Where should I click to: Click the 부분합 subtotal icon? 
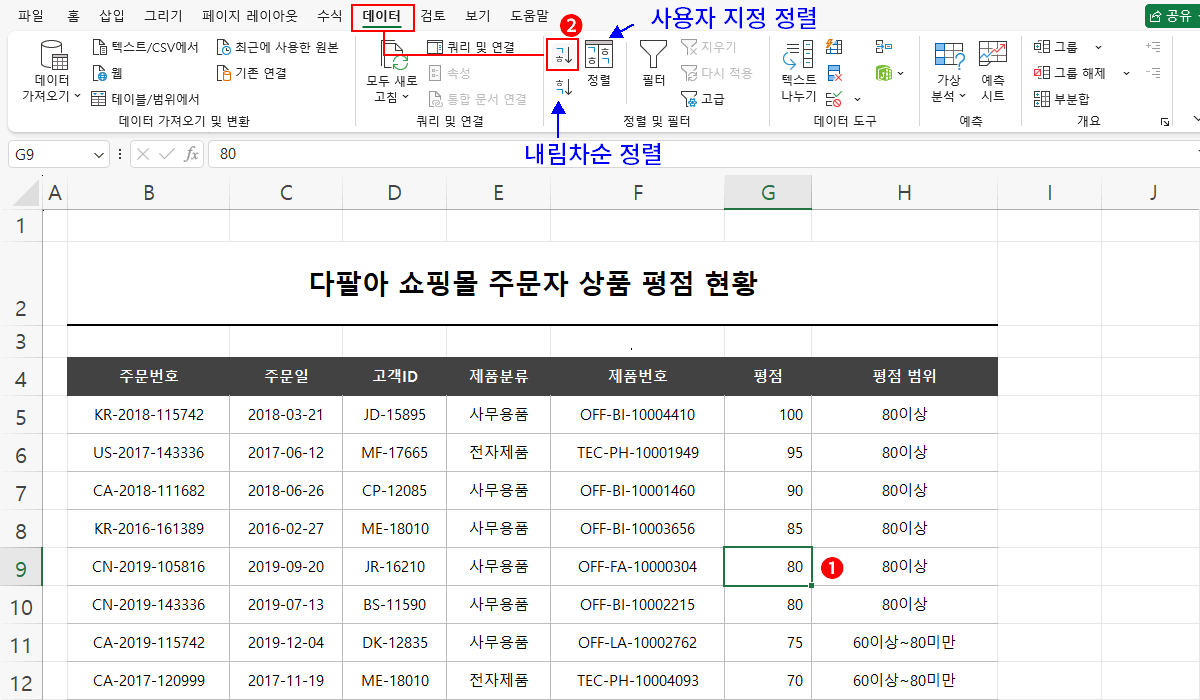pos(1042,99)
